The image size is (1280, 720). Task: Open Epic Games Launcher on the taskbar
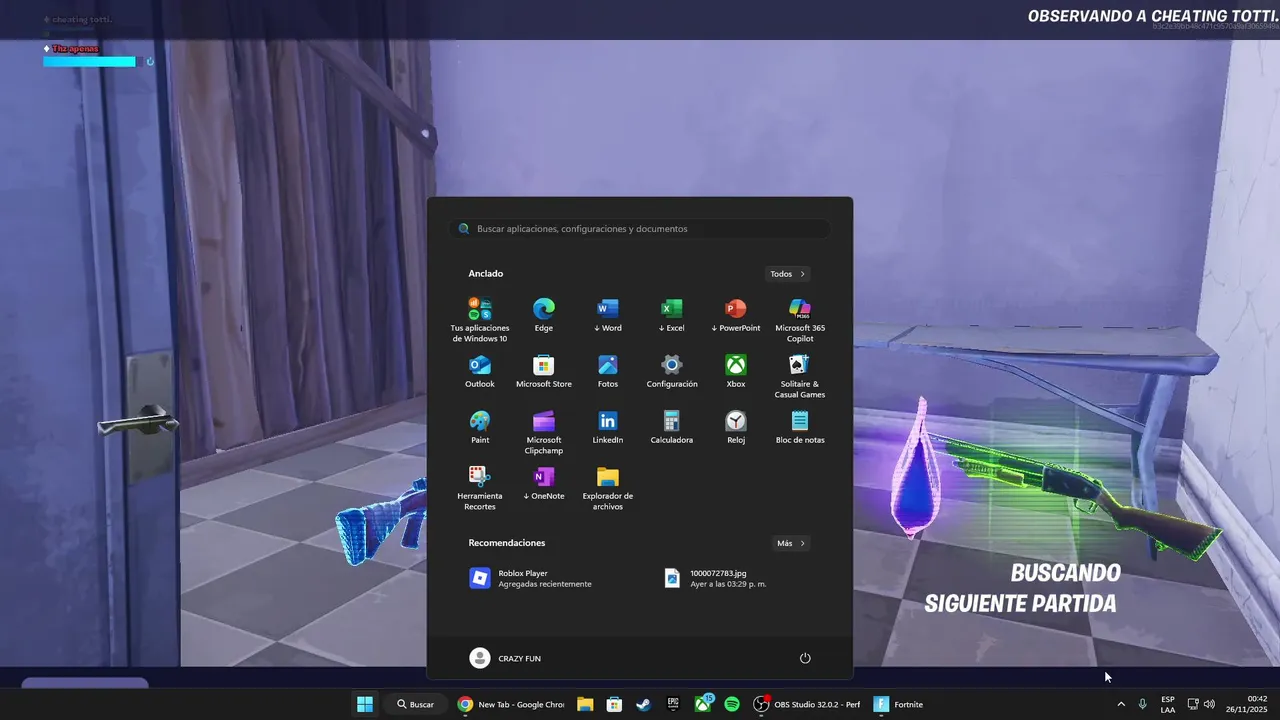[673, 704]
